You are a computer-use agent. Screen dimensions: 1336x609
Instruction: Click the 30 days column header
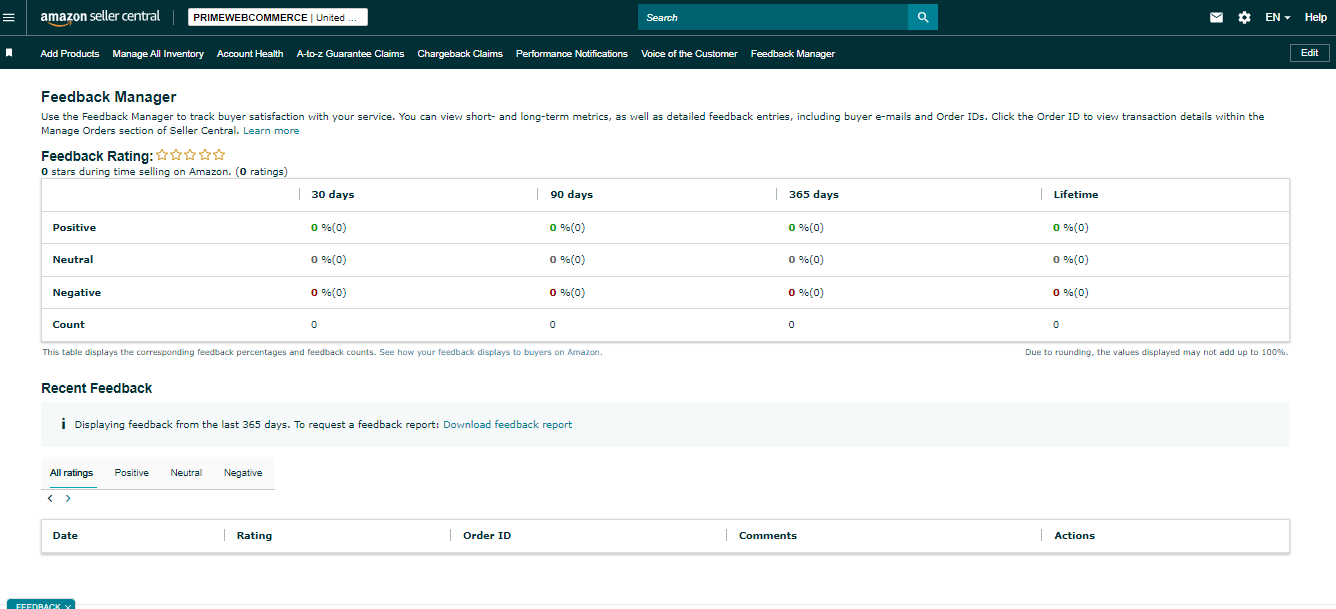[x=333, y=195]
